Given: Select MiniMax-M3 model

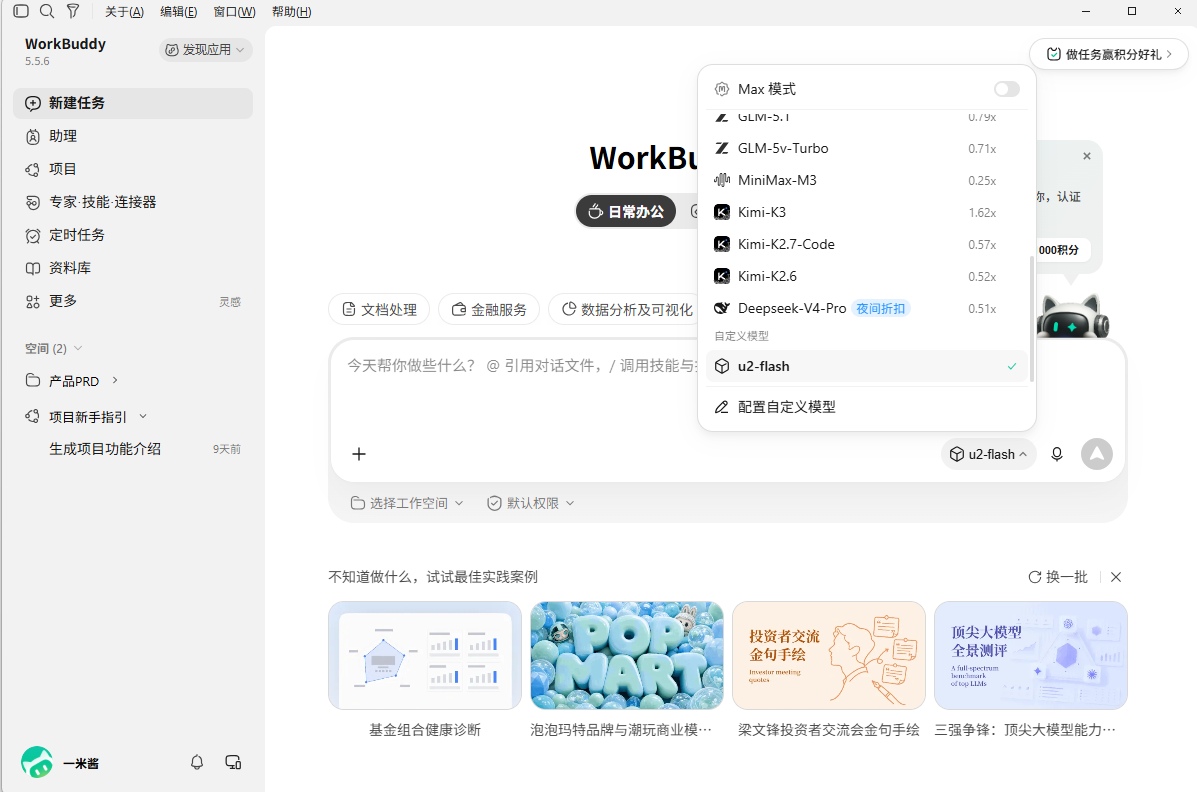Looking at the screenshot, I should click(866, 180).
